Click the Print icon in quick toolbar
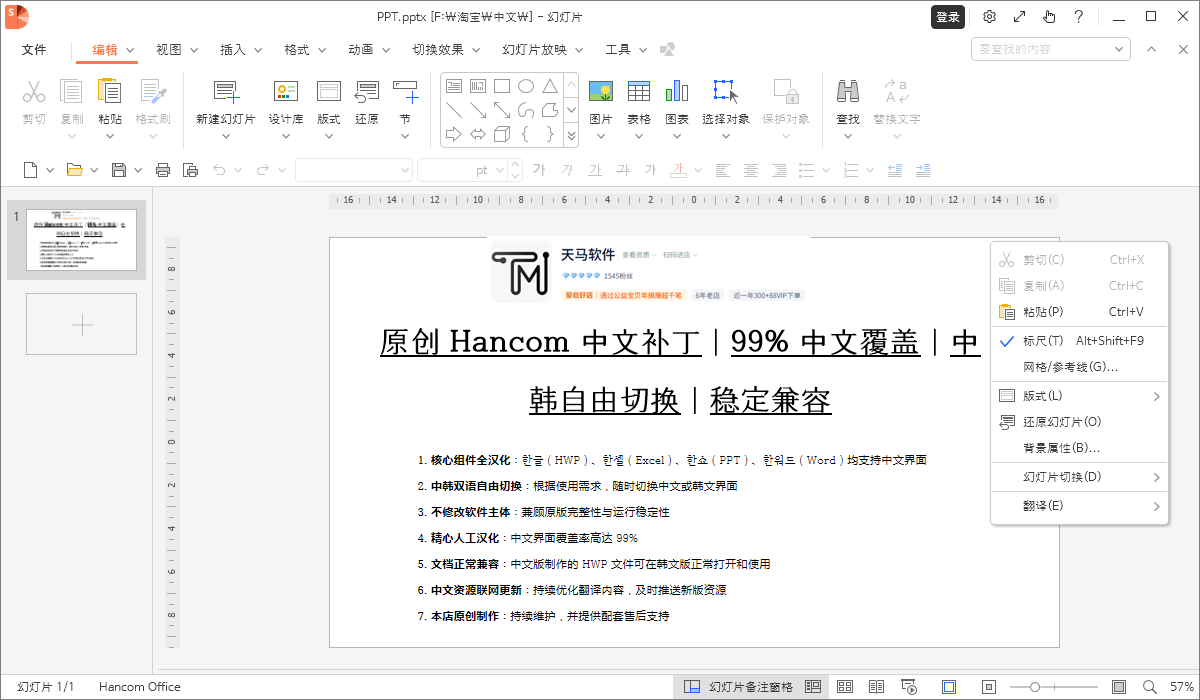This screenshot has width=1200, height=700. (163, 170)
